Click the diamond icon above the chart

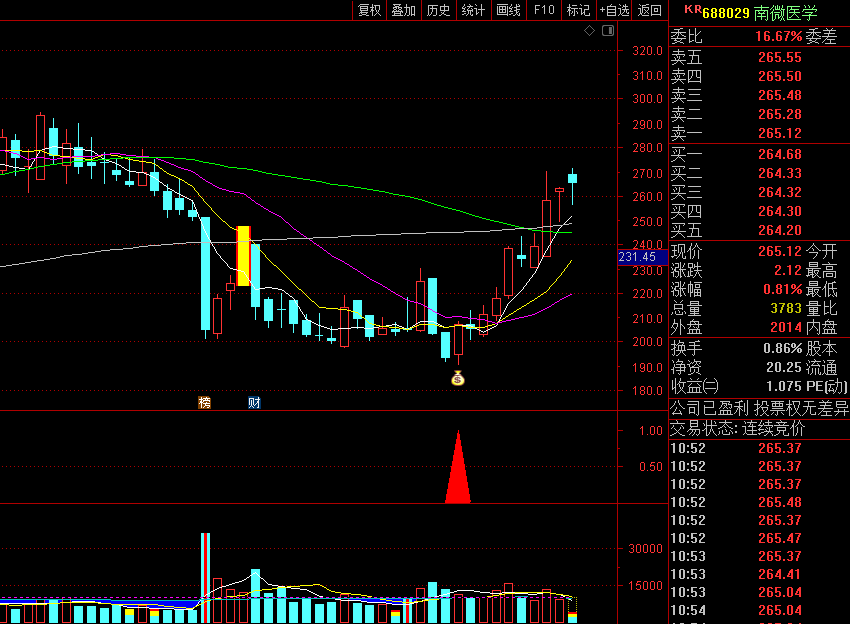pyautogui.click(x=589, y=31)
